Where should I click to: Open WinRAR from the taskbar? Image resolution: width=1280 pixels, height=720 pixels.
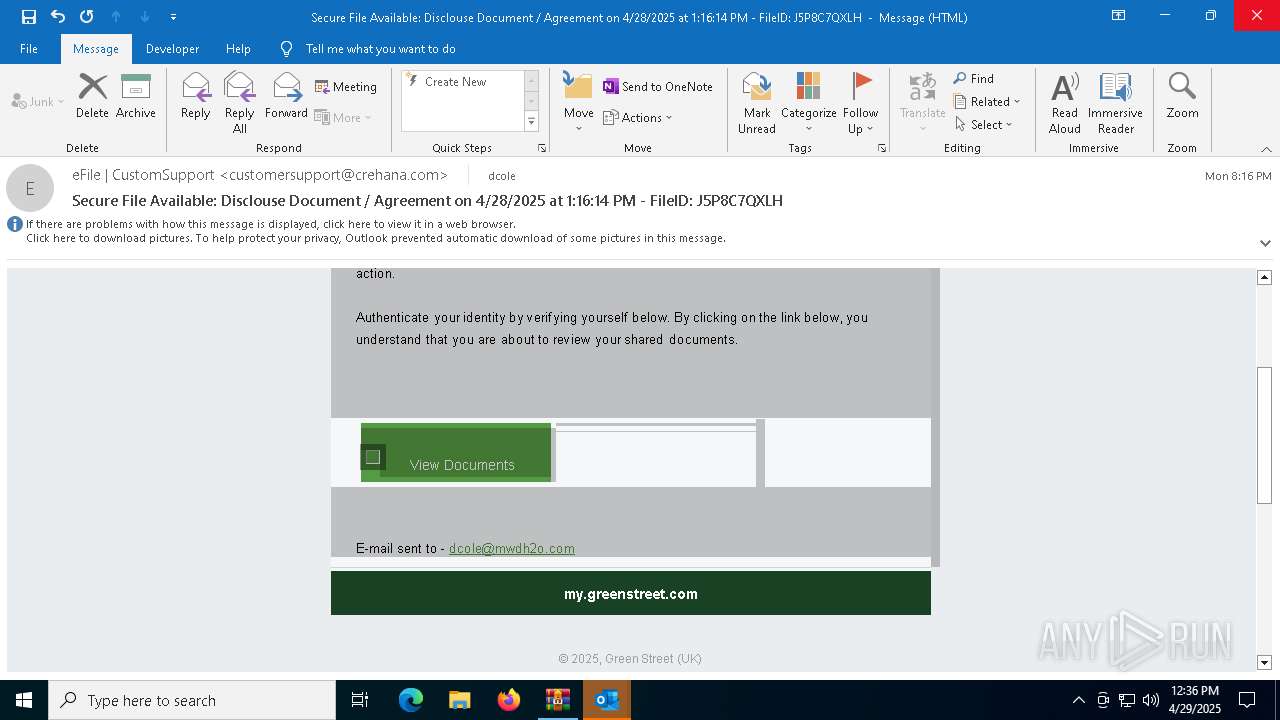coord(557,700)
